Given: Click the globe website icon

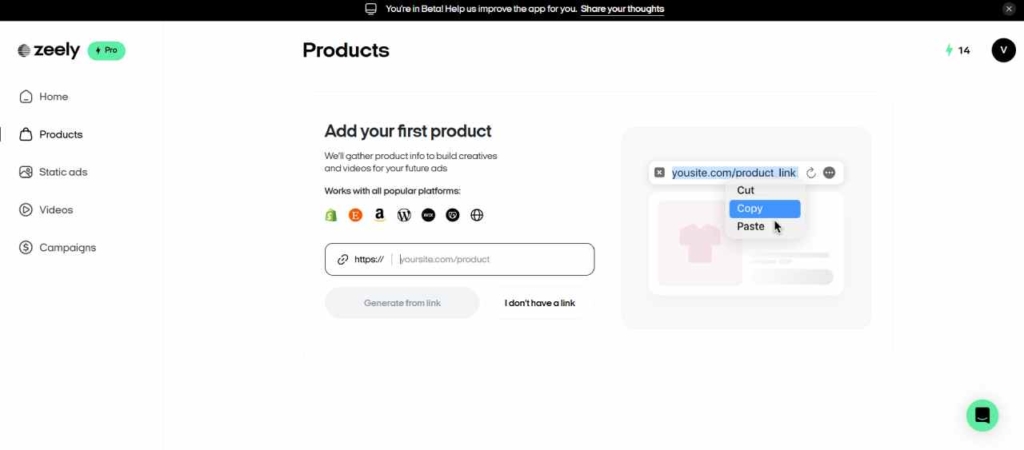Looking at the screenshot, I should point(477,215).
